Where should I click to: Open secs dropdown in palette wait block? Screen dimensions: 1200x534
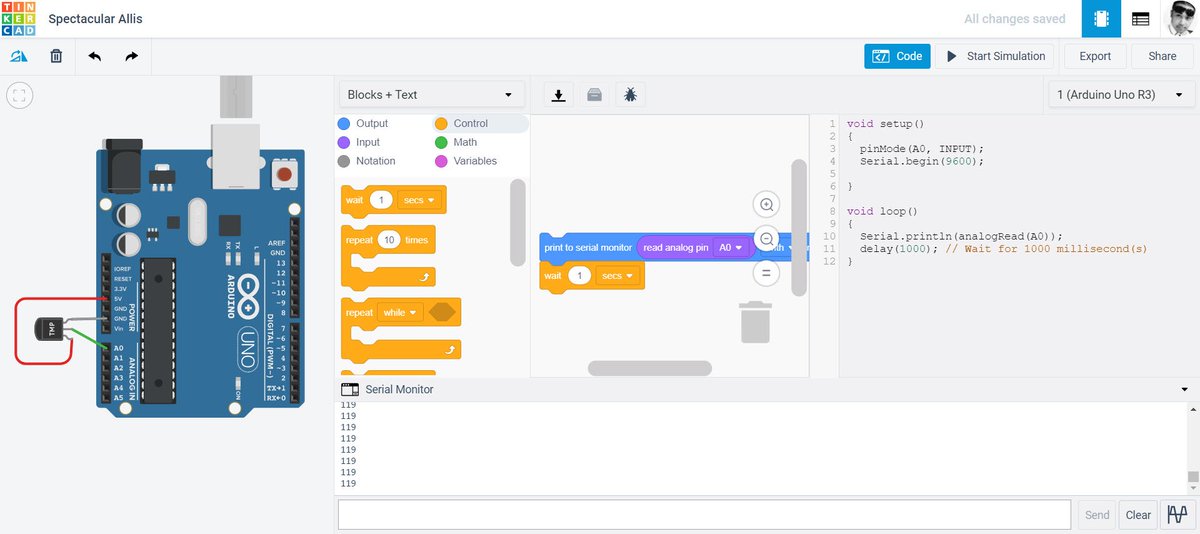[420, 200]
